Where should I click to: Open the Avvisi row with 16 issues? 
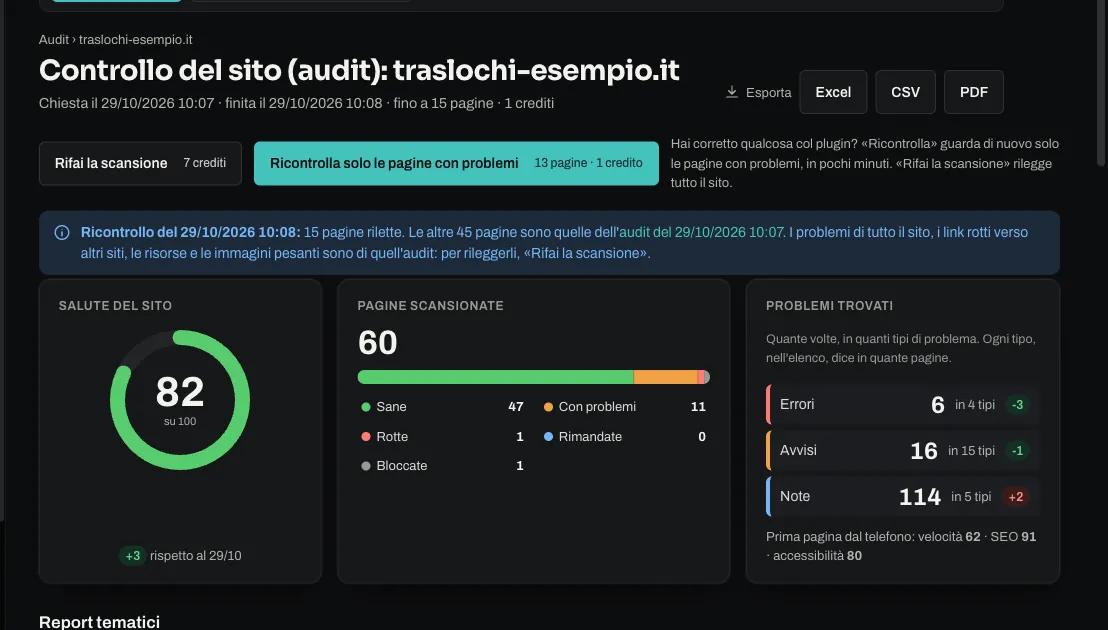(x=902, y=451)
